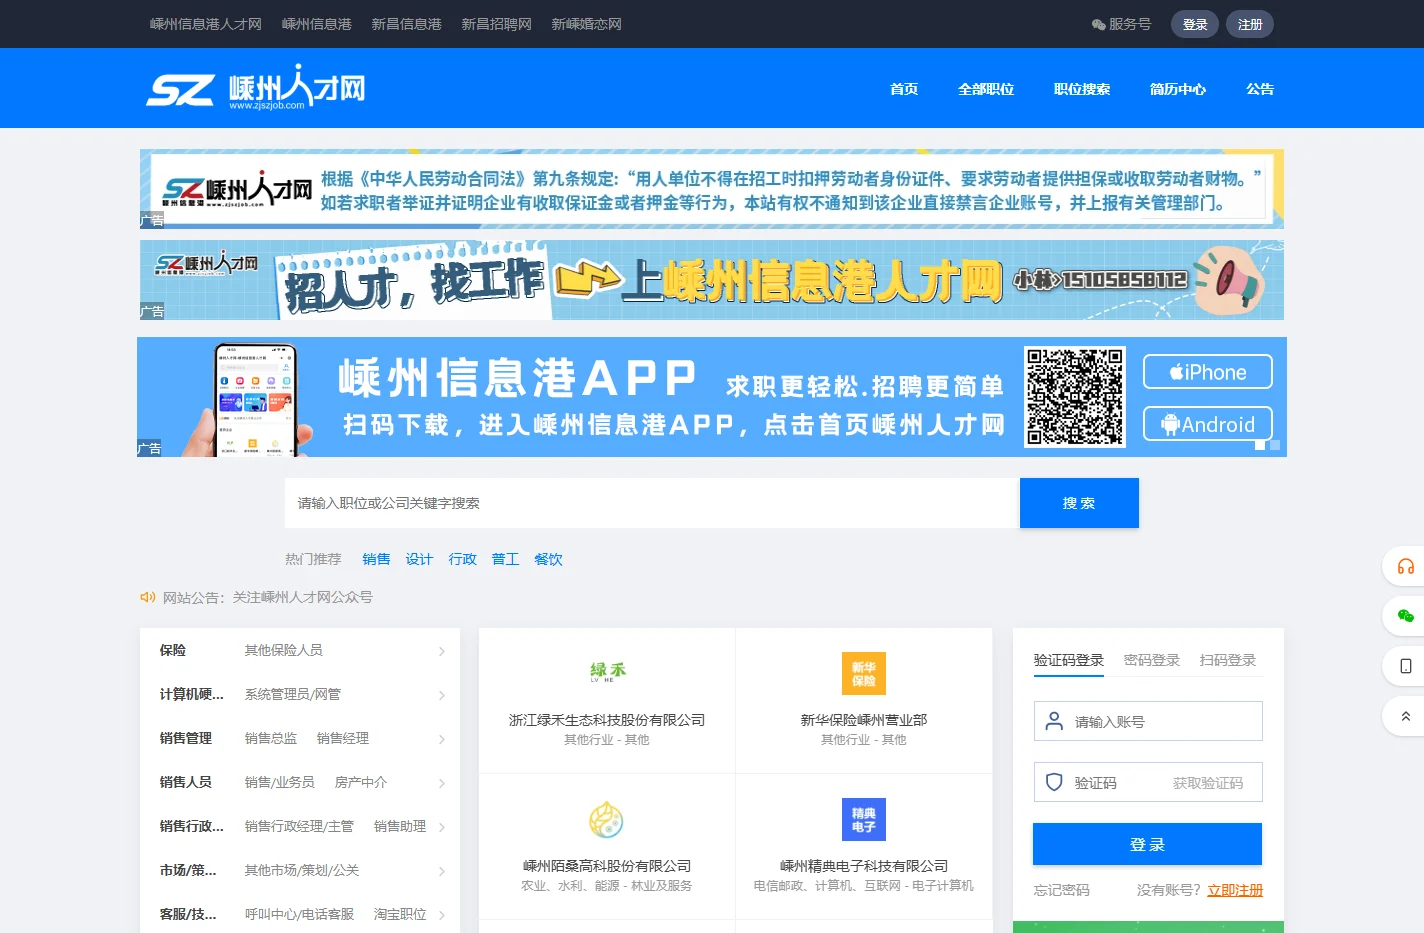Click the speaker announcement icon
This screenshot has height=933, width=1424.
click(x=148, y=597)
